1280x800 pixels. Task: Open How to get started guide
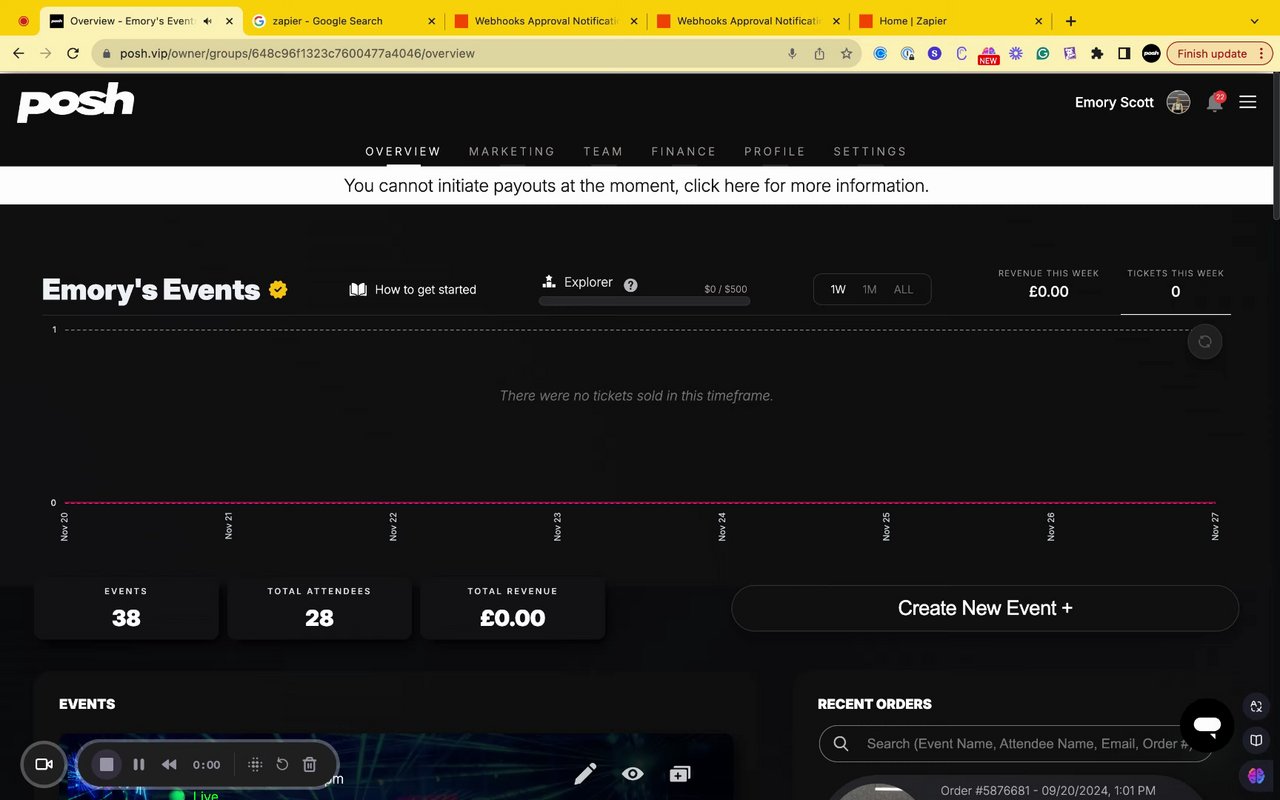point(413,290)
